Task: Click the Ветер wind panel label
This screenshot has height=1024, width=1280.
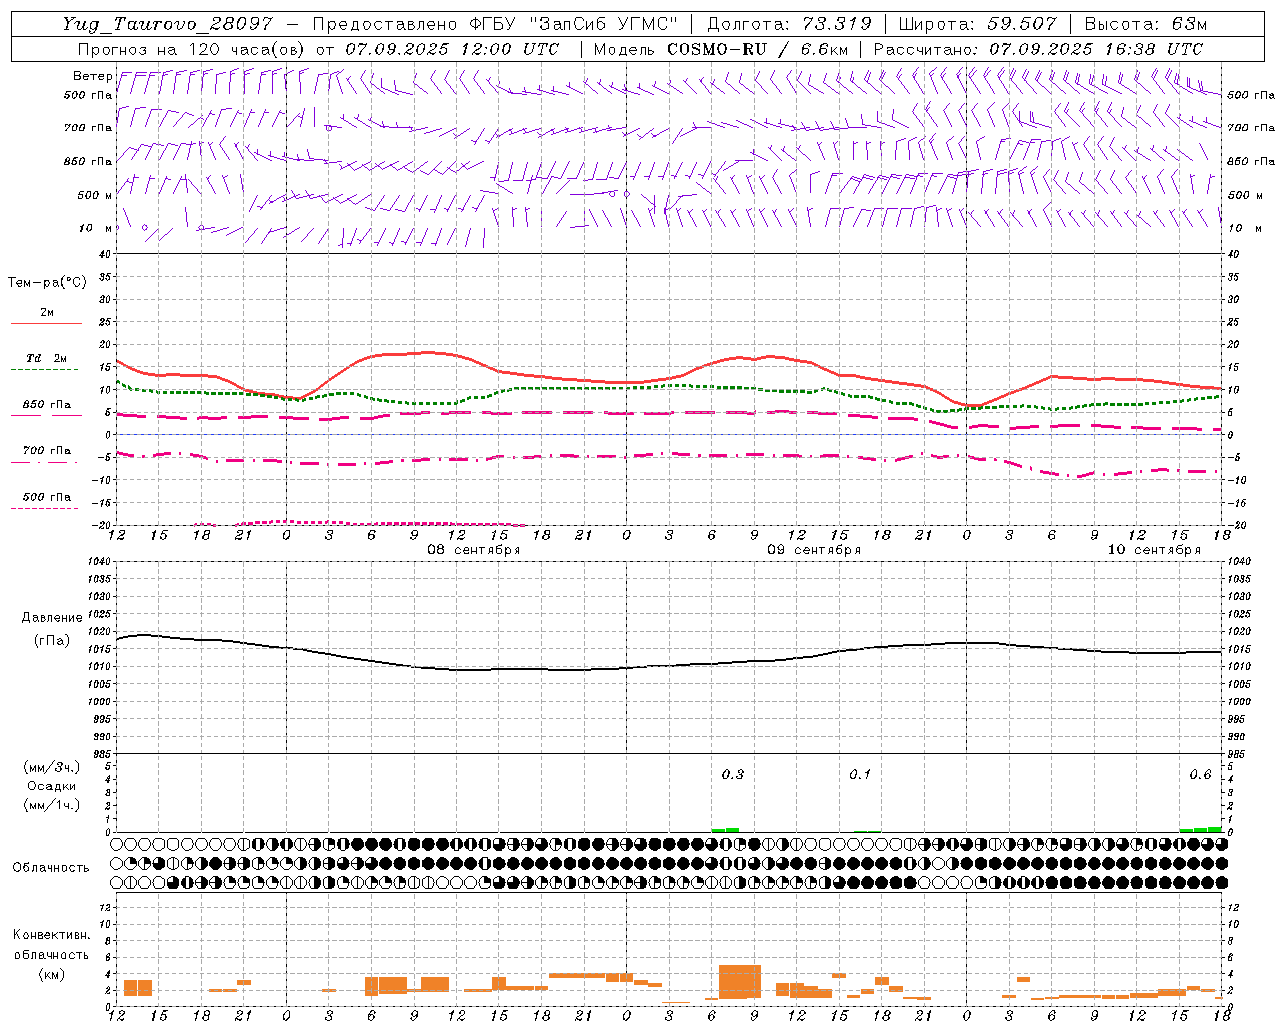Action: 92,76
